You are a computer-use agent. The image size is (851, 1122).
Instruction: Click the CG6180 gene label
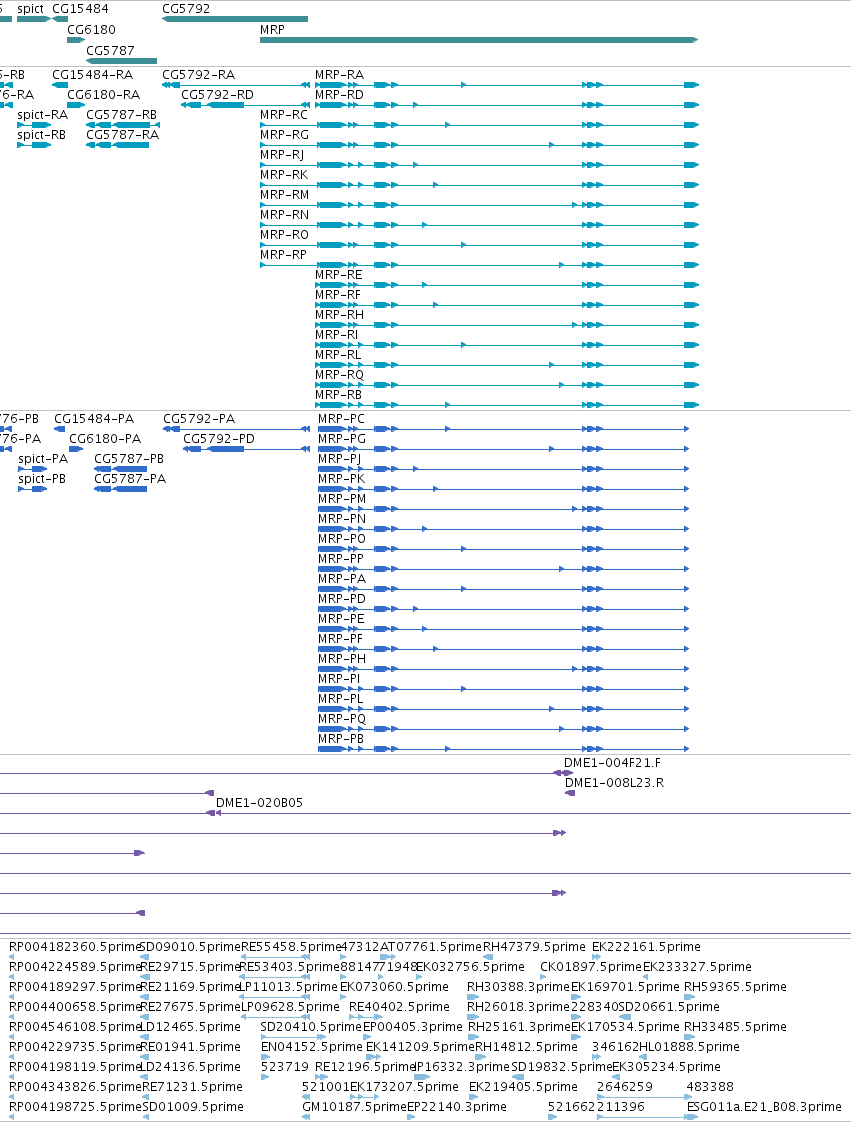[91, 30]
